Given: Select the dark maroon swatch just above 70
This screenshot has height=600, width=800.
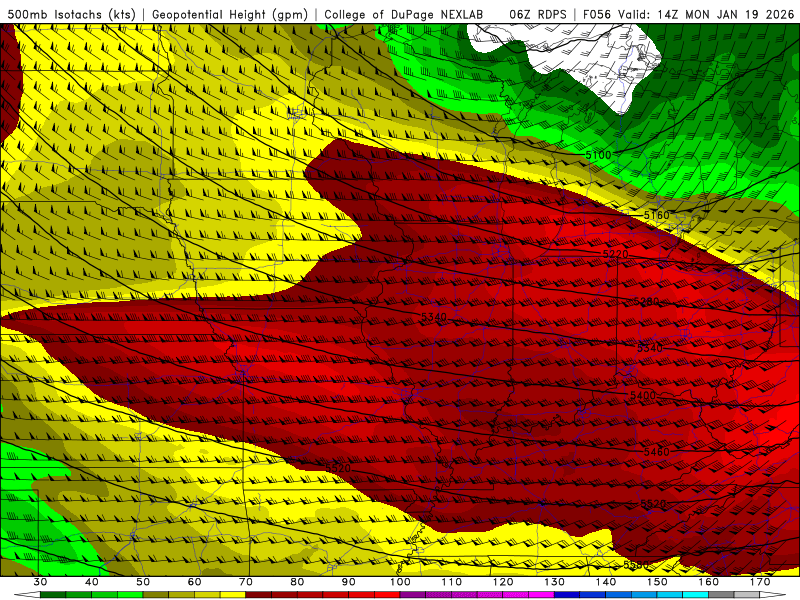Looking at the screenshot, I should point(259,595).
